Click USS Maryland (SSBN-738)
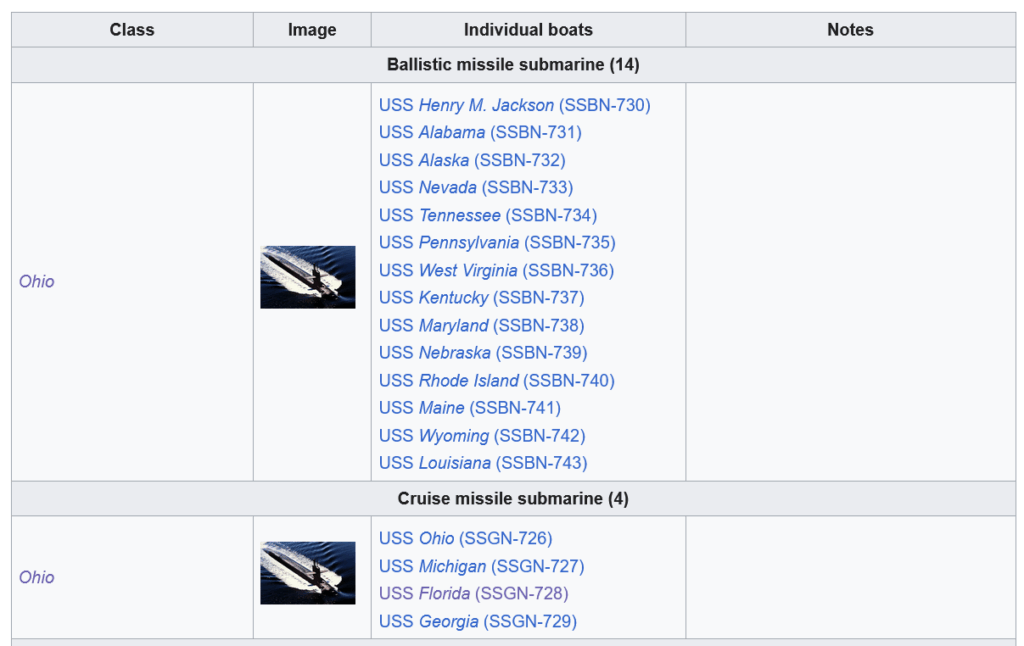The height and width of the screenshot is (646, 1024). point(481,325)
